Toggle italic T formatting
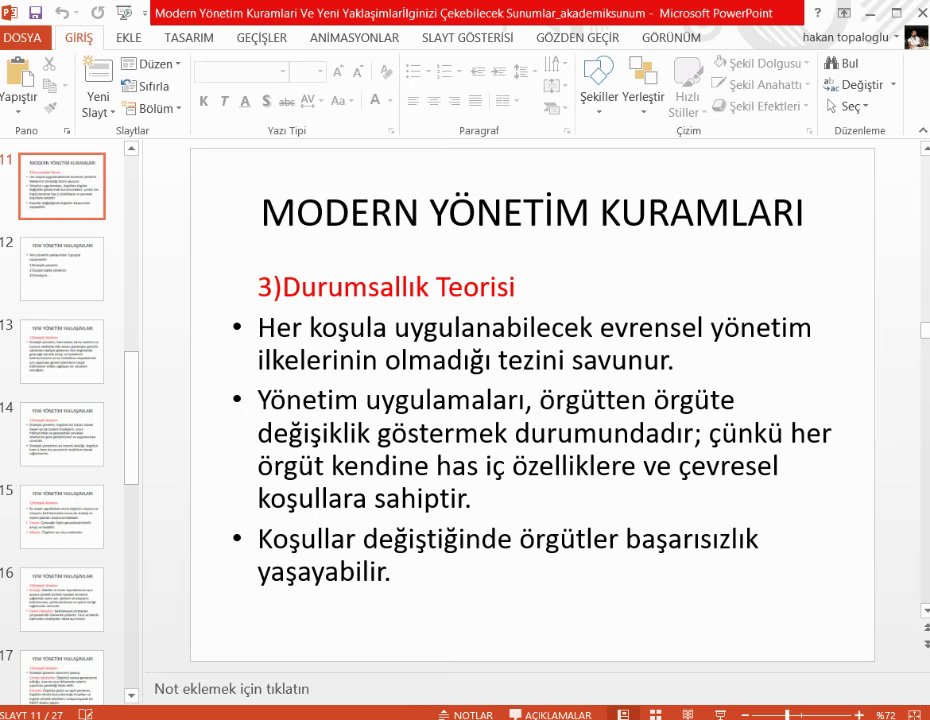930x720 pixels. pos(224,101)
